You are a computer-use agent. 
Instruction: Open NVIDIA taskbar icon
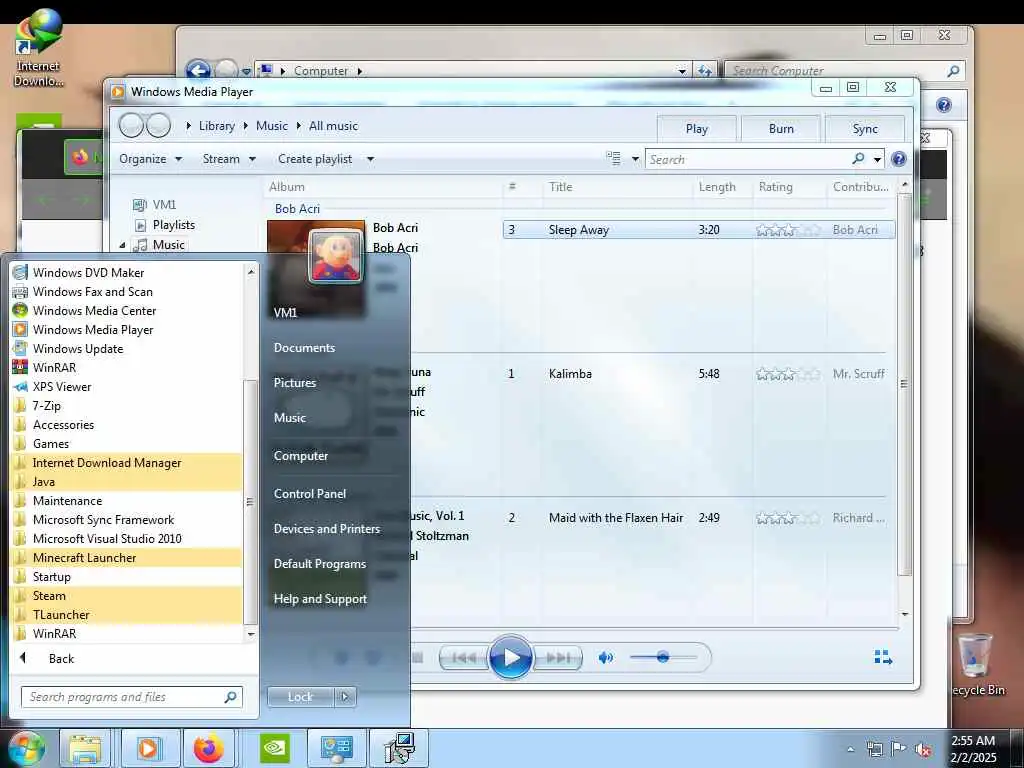[x=275, y=748]
